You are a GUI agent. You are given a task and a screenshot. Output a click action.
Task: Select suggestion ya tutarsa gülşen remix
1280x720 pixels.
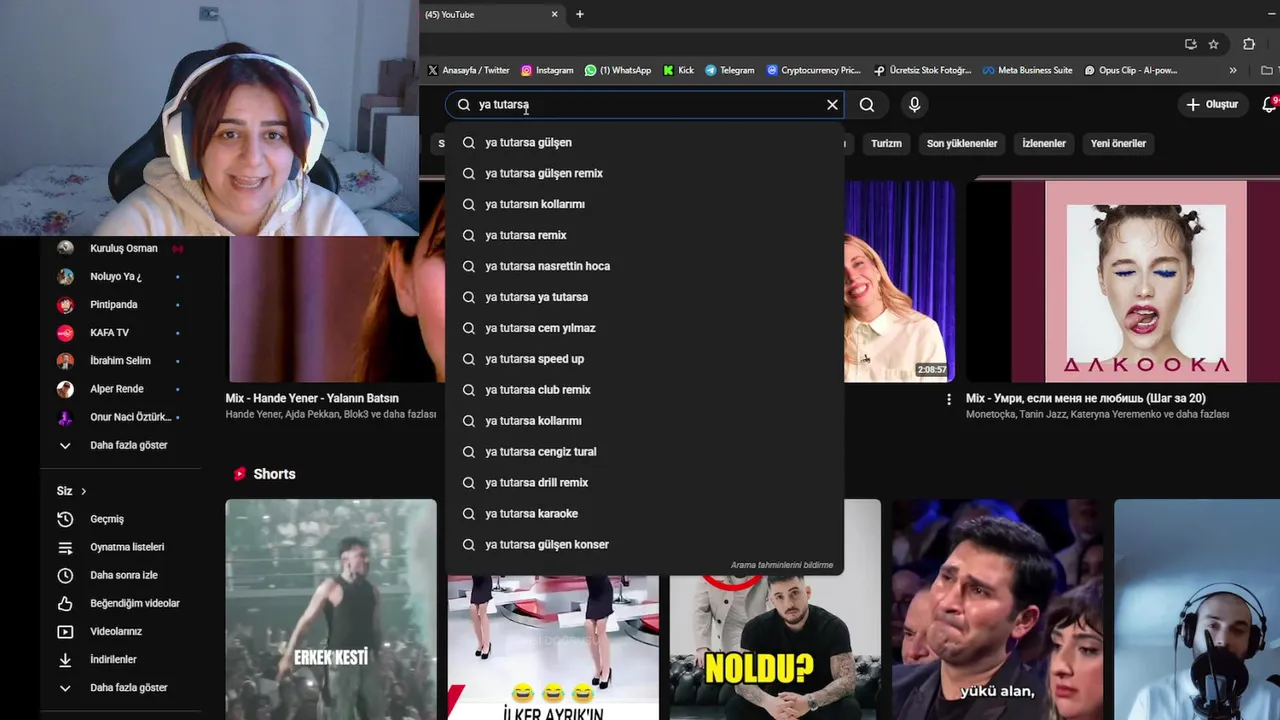tap(644, 173)
